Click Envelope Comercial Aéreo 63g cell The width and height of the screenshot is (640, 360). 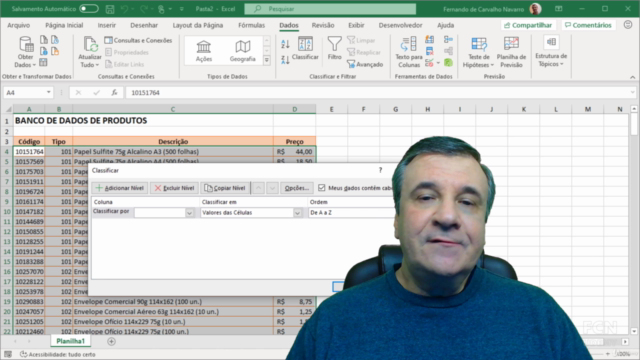click(x=173, y=311)
